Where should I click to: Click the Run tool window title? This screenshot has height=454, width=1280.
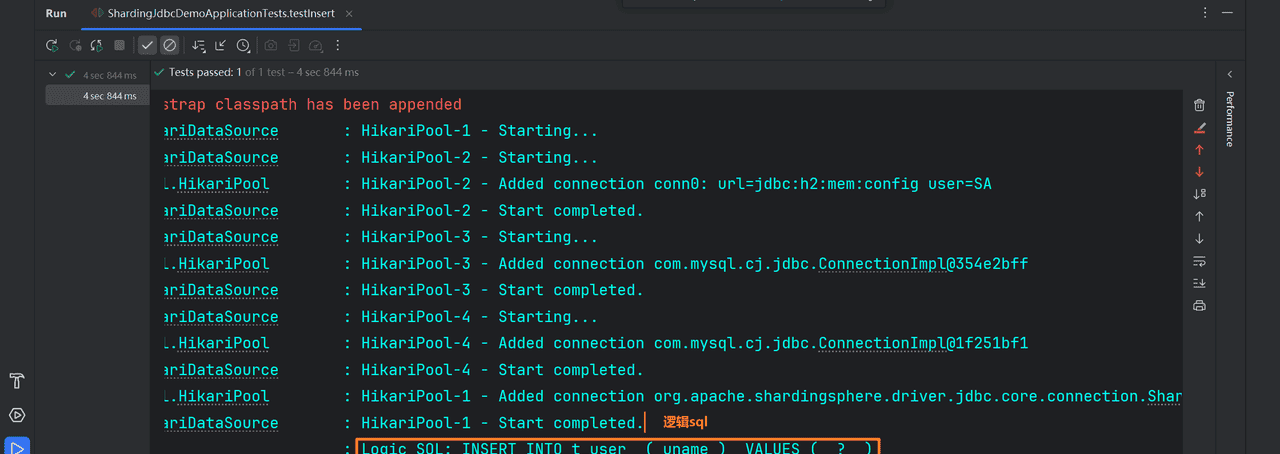pos(56,13)
